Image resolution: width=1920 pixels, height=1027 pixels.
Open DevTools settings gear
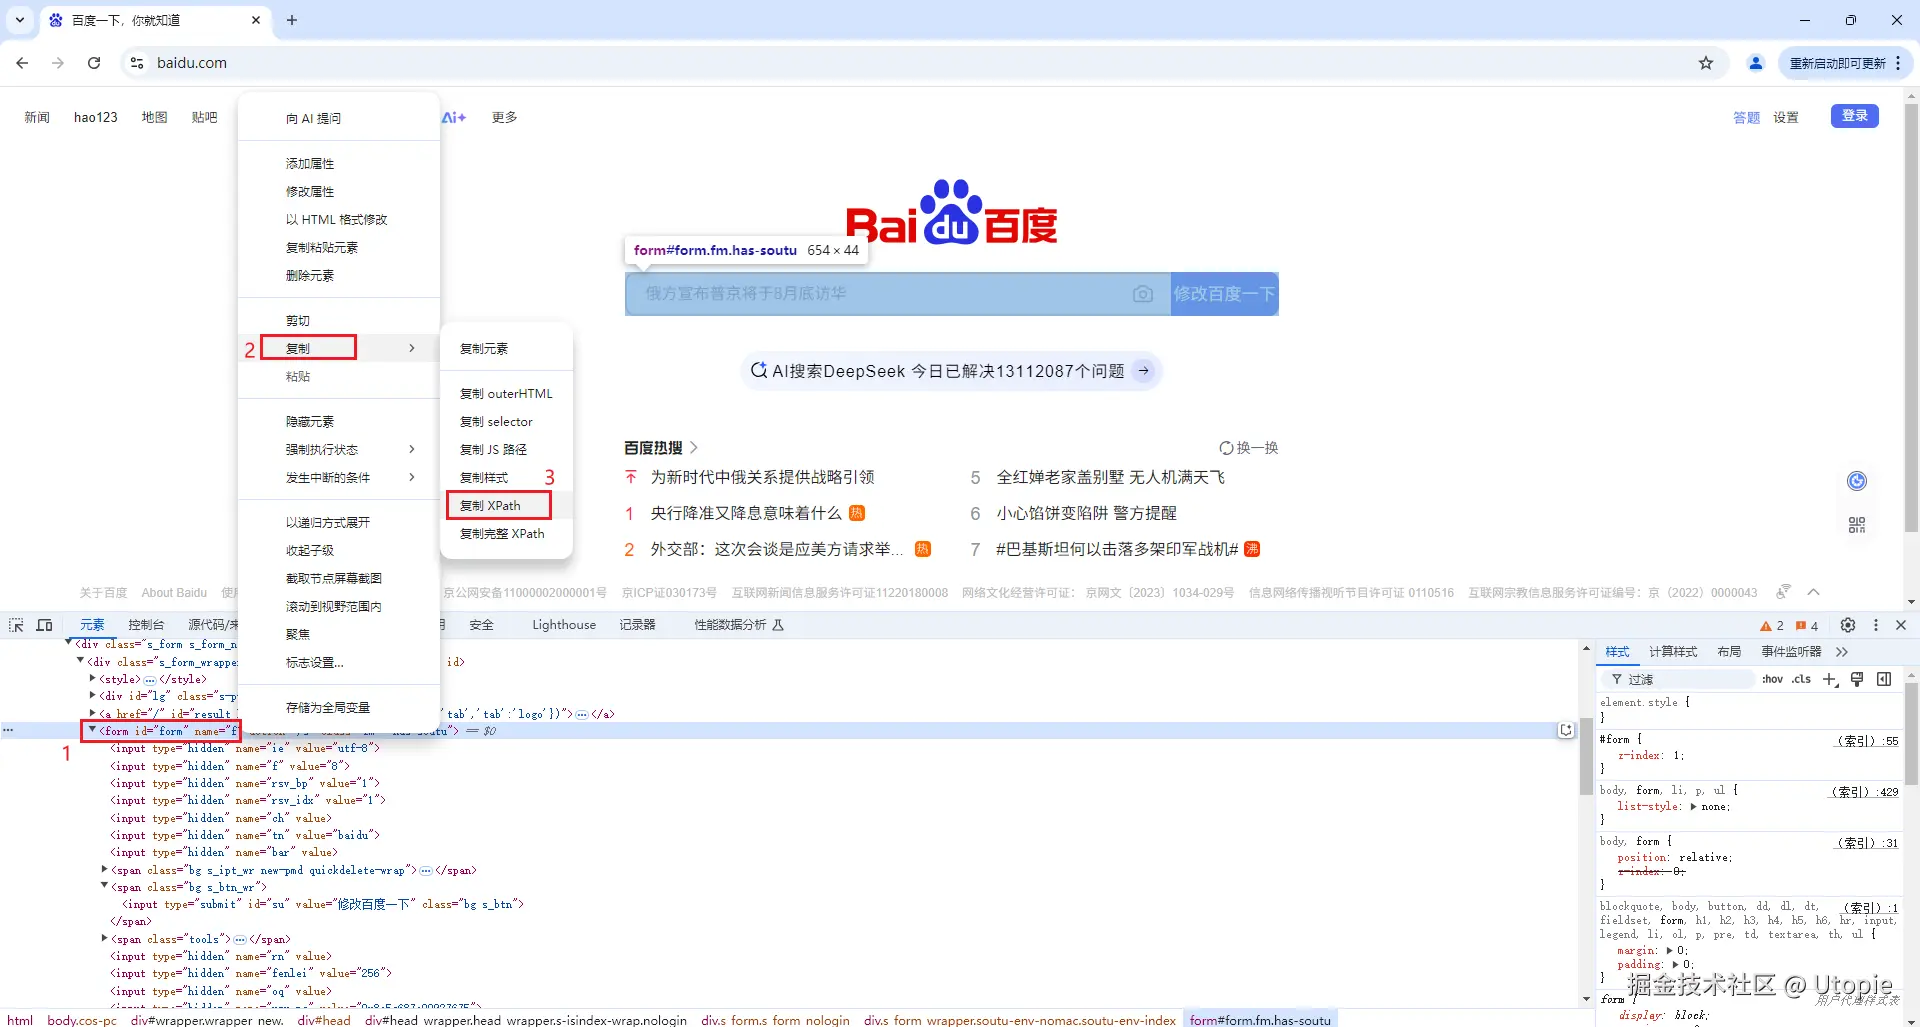point(1848,625)
